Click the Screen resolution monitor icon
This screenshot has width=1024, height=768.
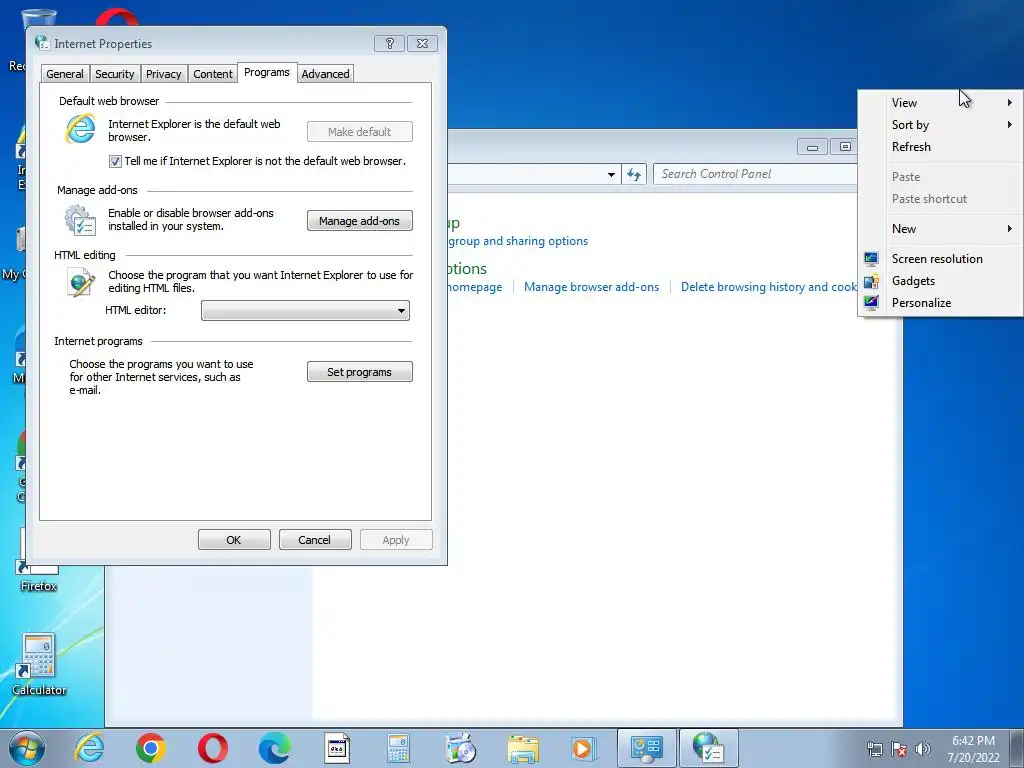[871, 259]
